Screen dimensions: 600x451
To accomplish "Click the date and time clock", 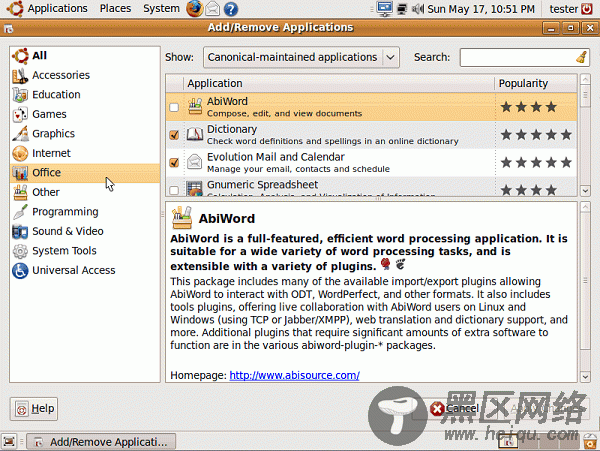I will (481, 8).
